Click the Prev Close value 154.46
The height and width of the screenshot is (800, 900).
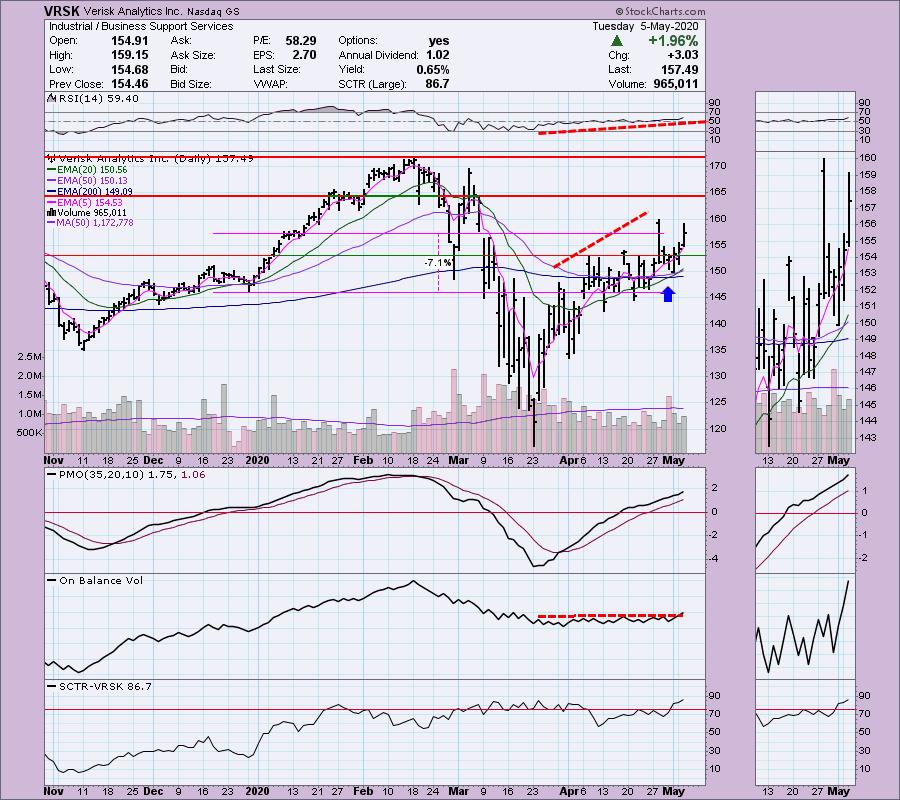(x=129, y=84)
